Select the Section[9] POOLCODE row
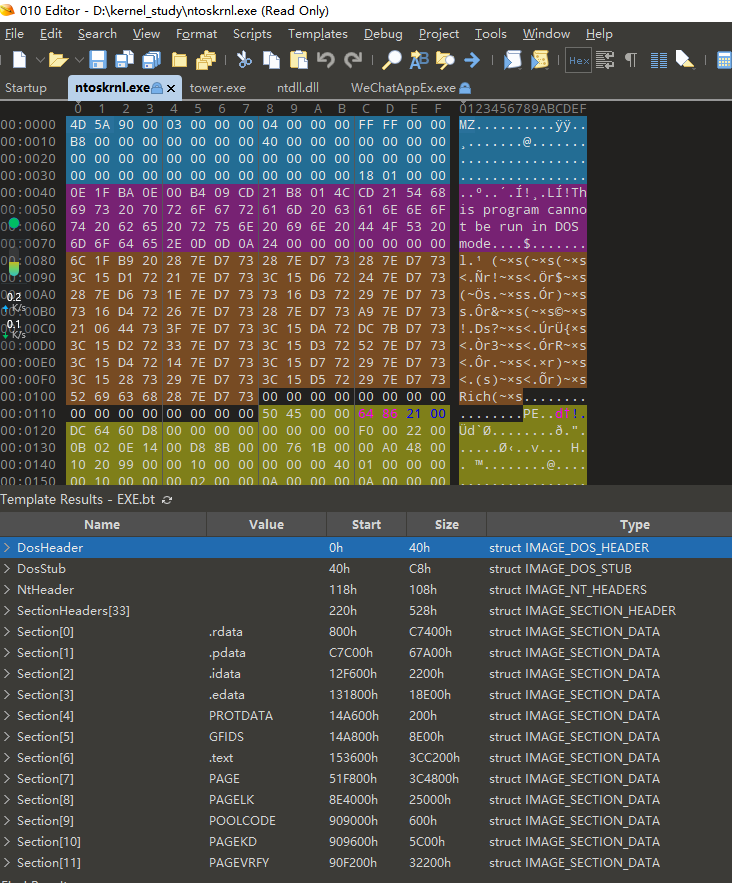The height and width of the screenshot is (883, 732). coord(366,821)
